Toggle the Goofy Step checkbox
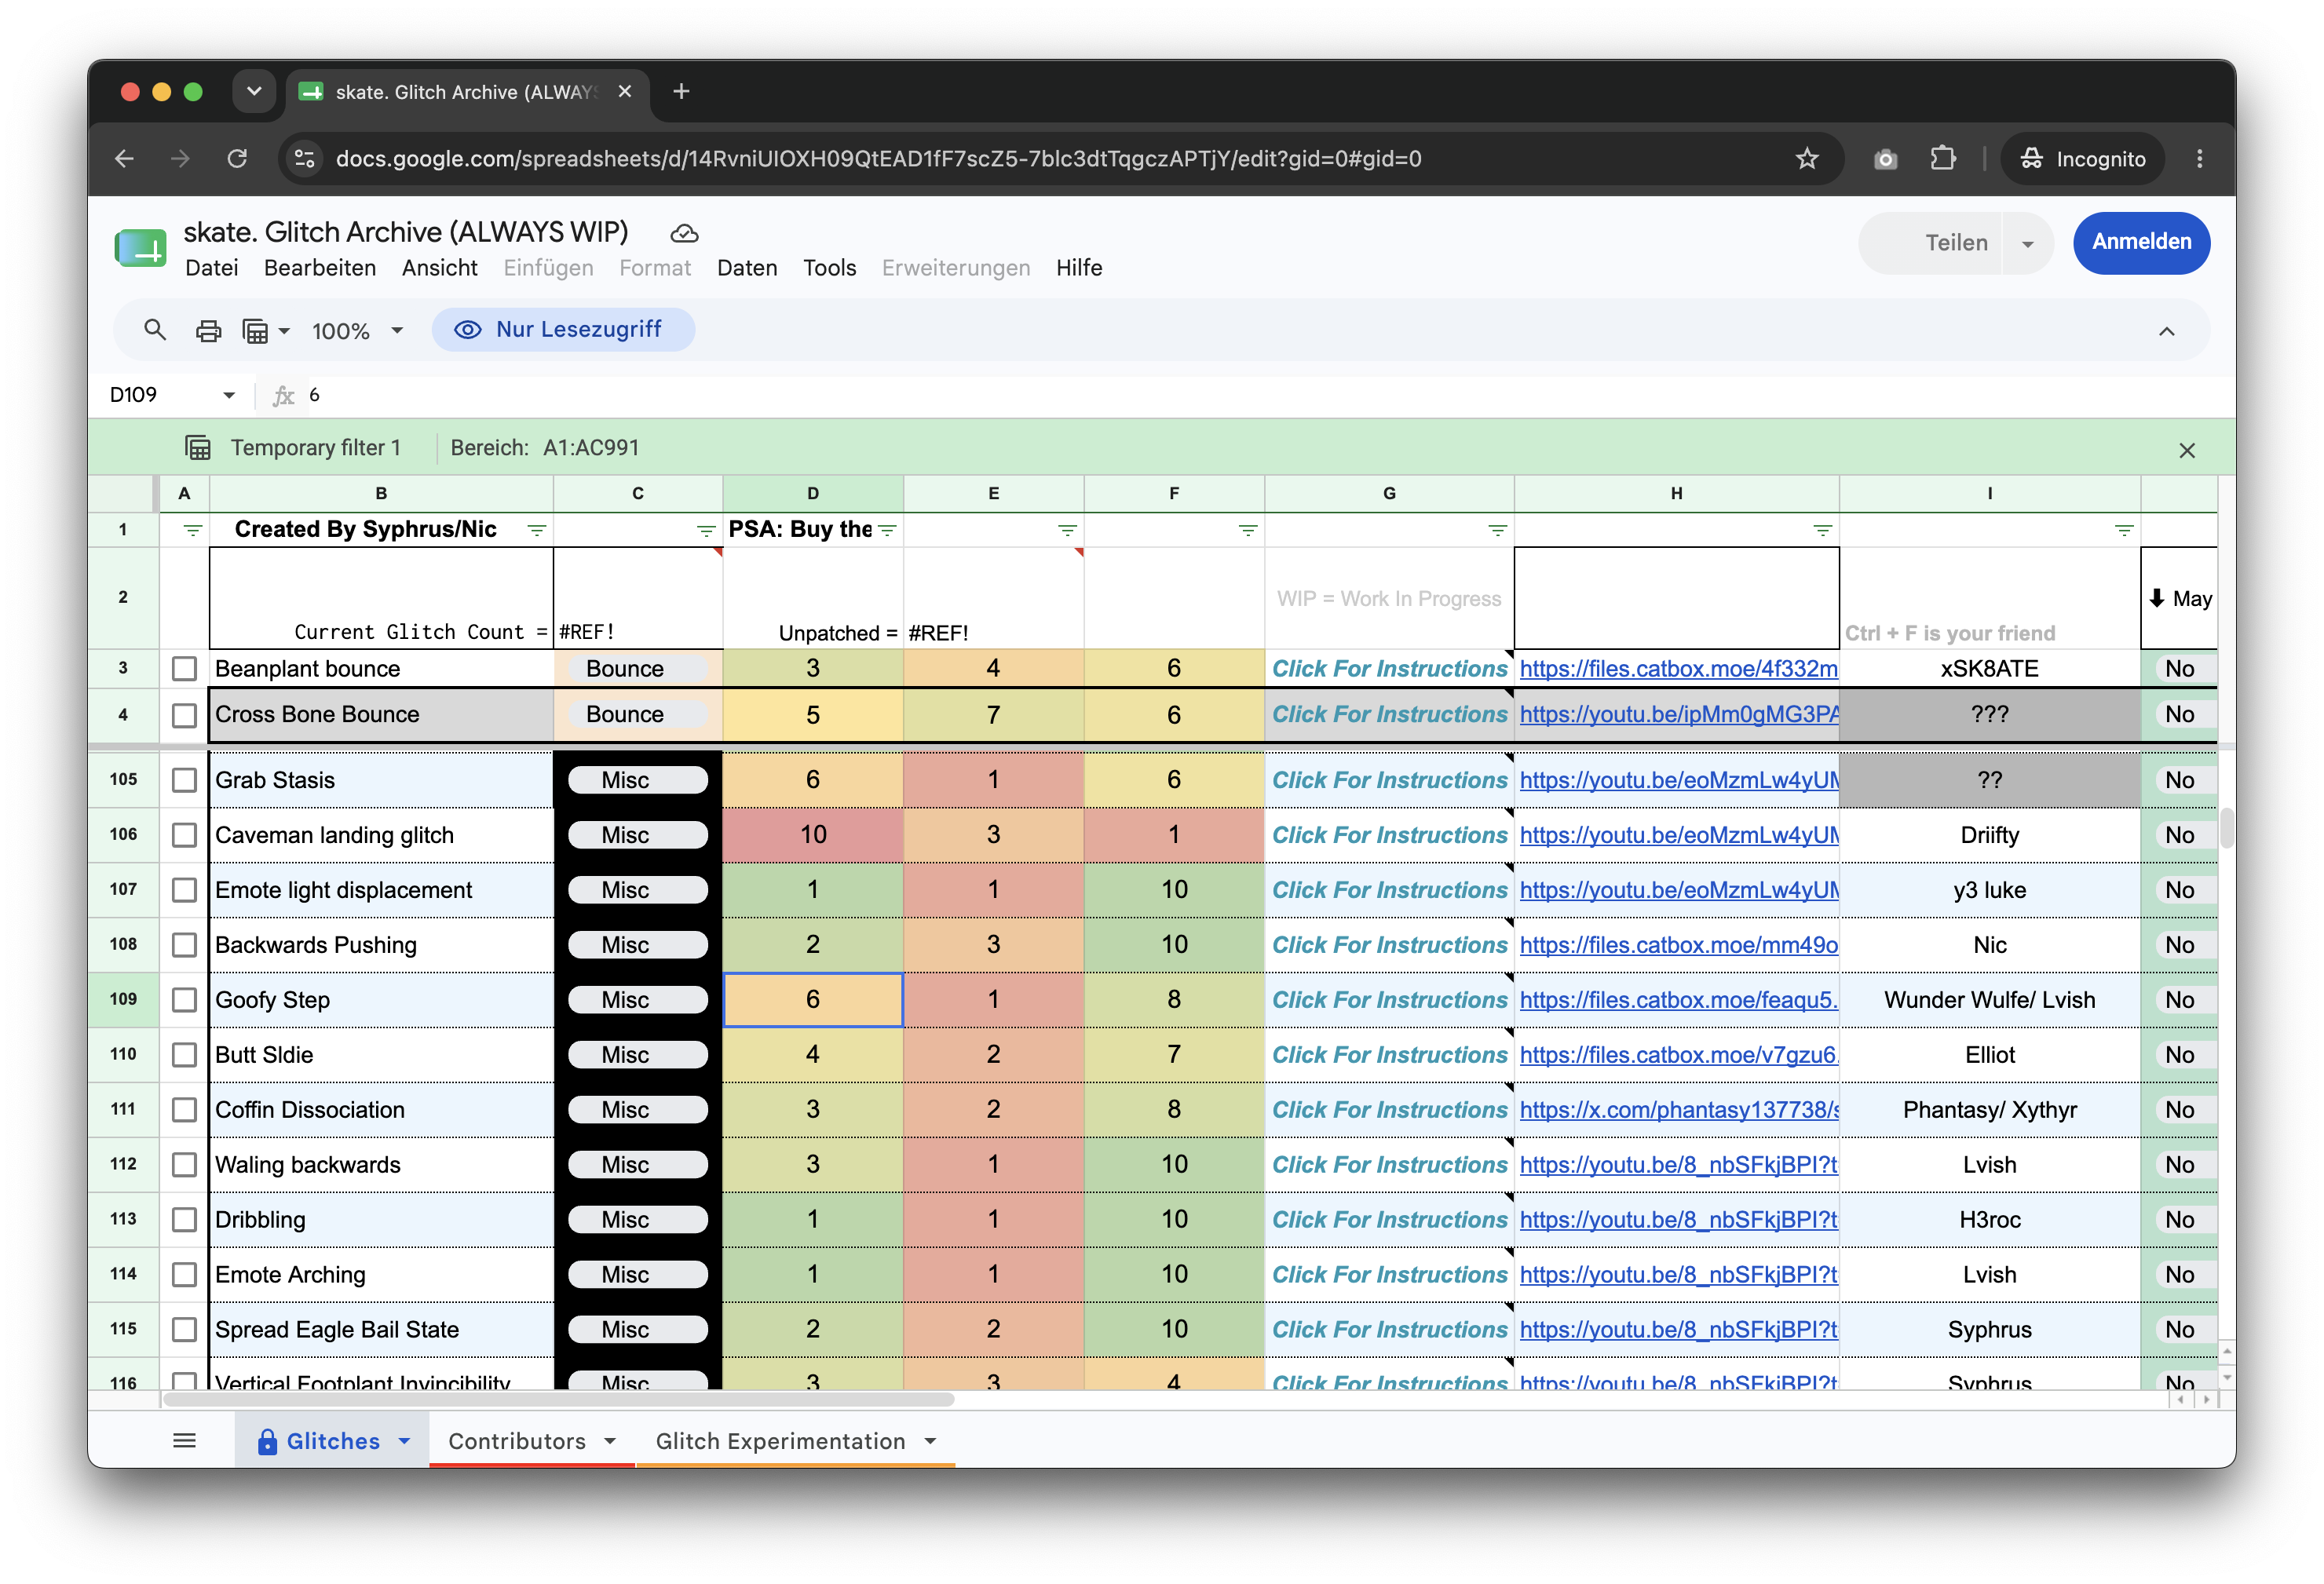This screenshot has height=1584, width=2324. pyautogui.click(x=184, y=1000)
